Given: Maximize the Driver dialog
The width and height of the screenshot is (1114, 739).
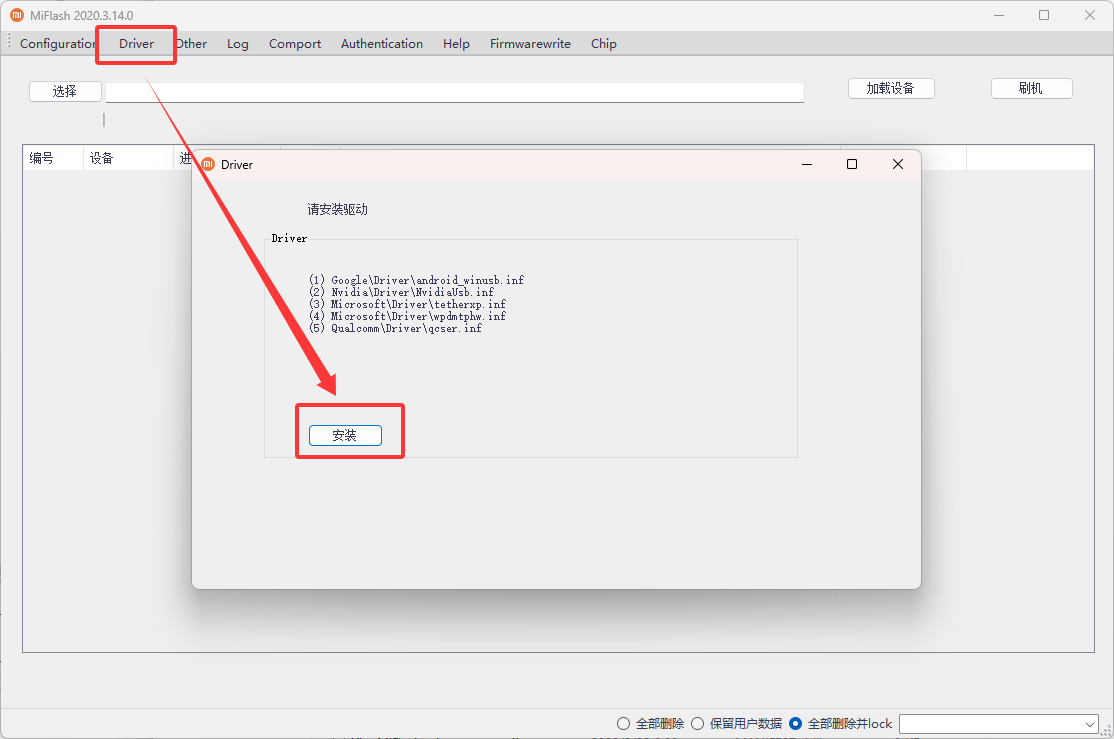Looking at the screenshot, I should [x=852, y=164].
